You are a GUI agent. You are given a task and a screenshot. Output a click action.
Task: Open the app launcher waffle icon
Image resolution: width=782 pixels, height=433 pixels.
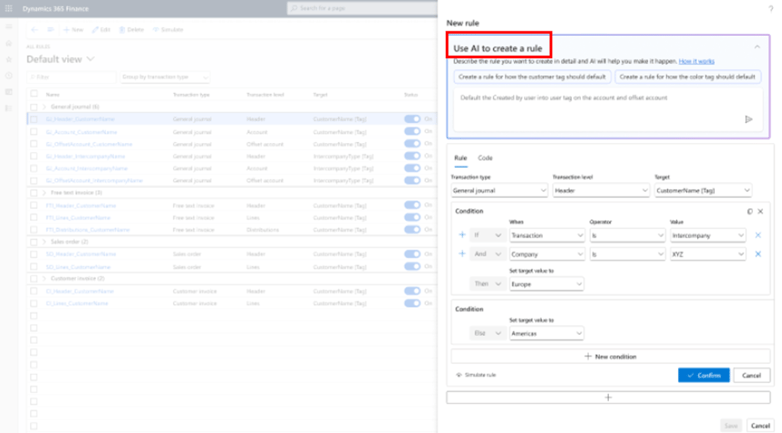pyautogui.click(x=8, y=8)
